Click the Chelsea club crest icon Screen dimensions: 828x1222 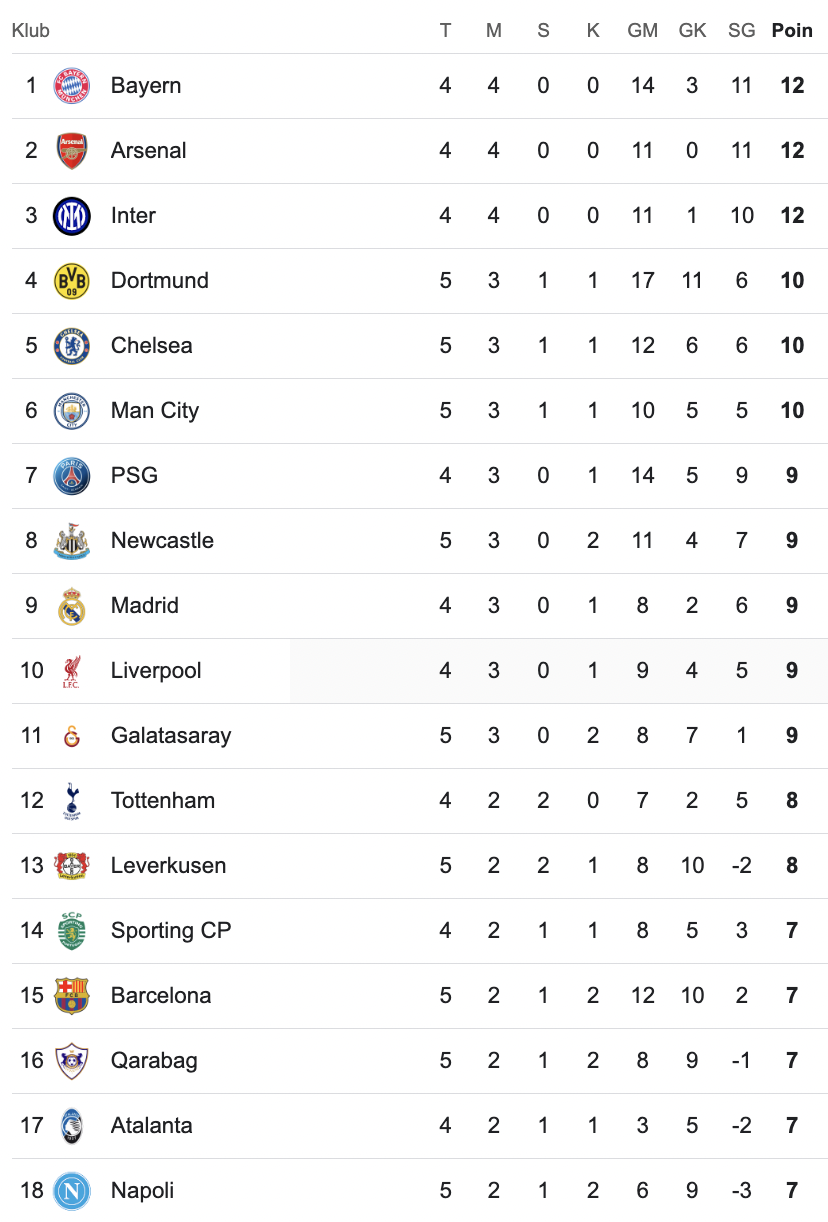pyautogui.click(x=71, y=346)
